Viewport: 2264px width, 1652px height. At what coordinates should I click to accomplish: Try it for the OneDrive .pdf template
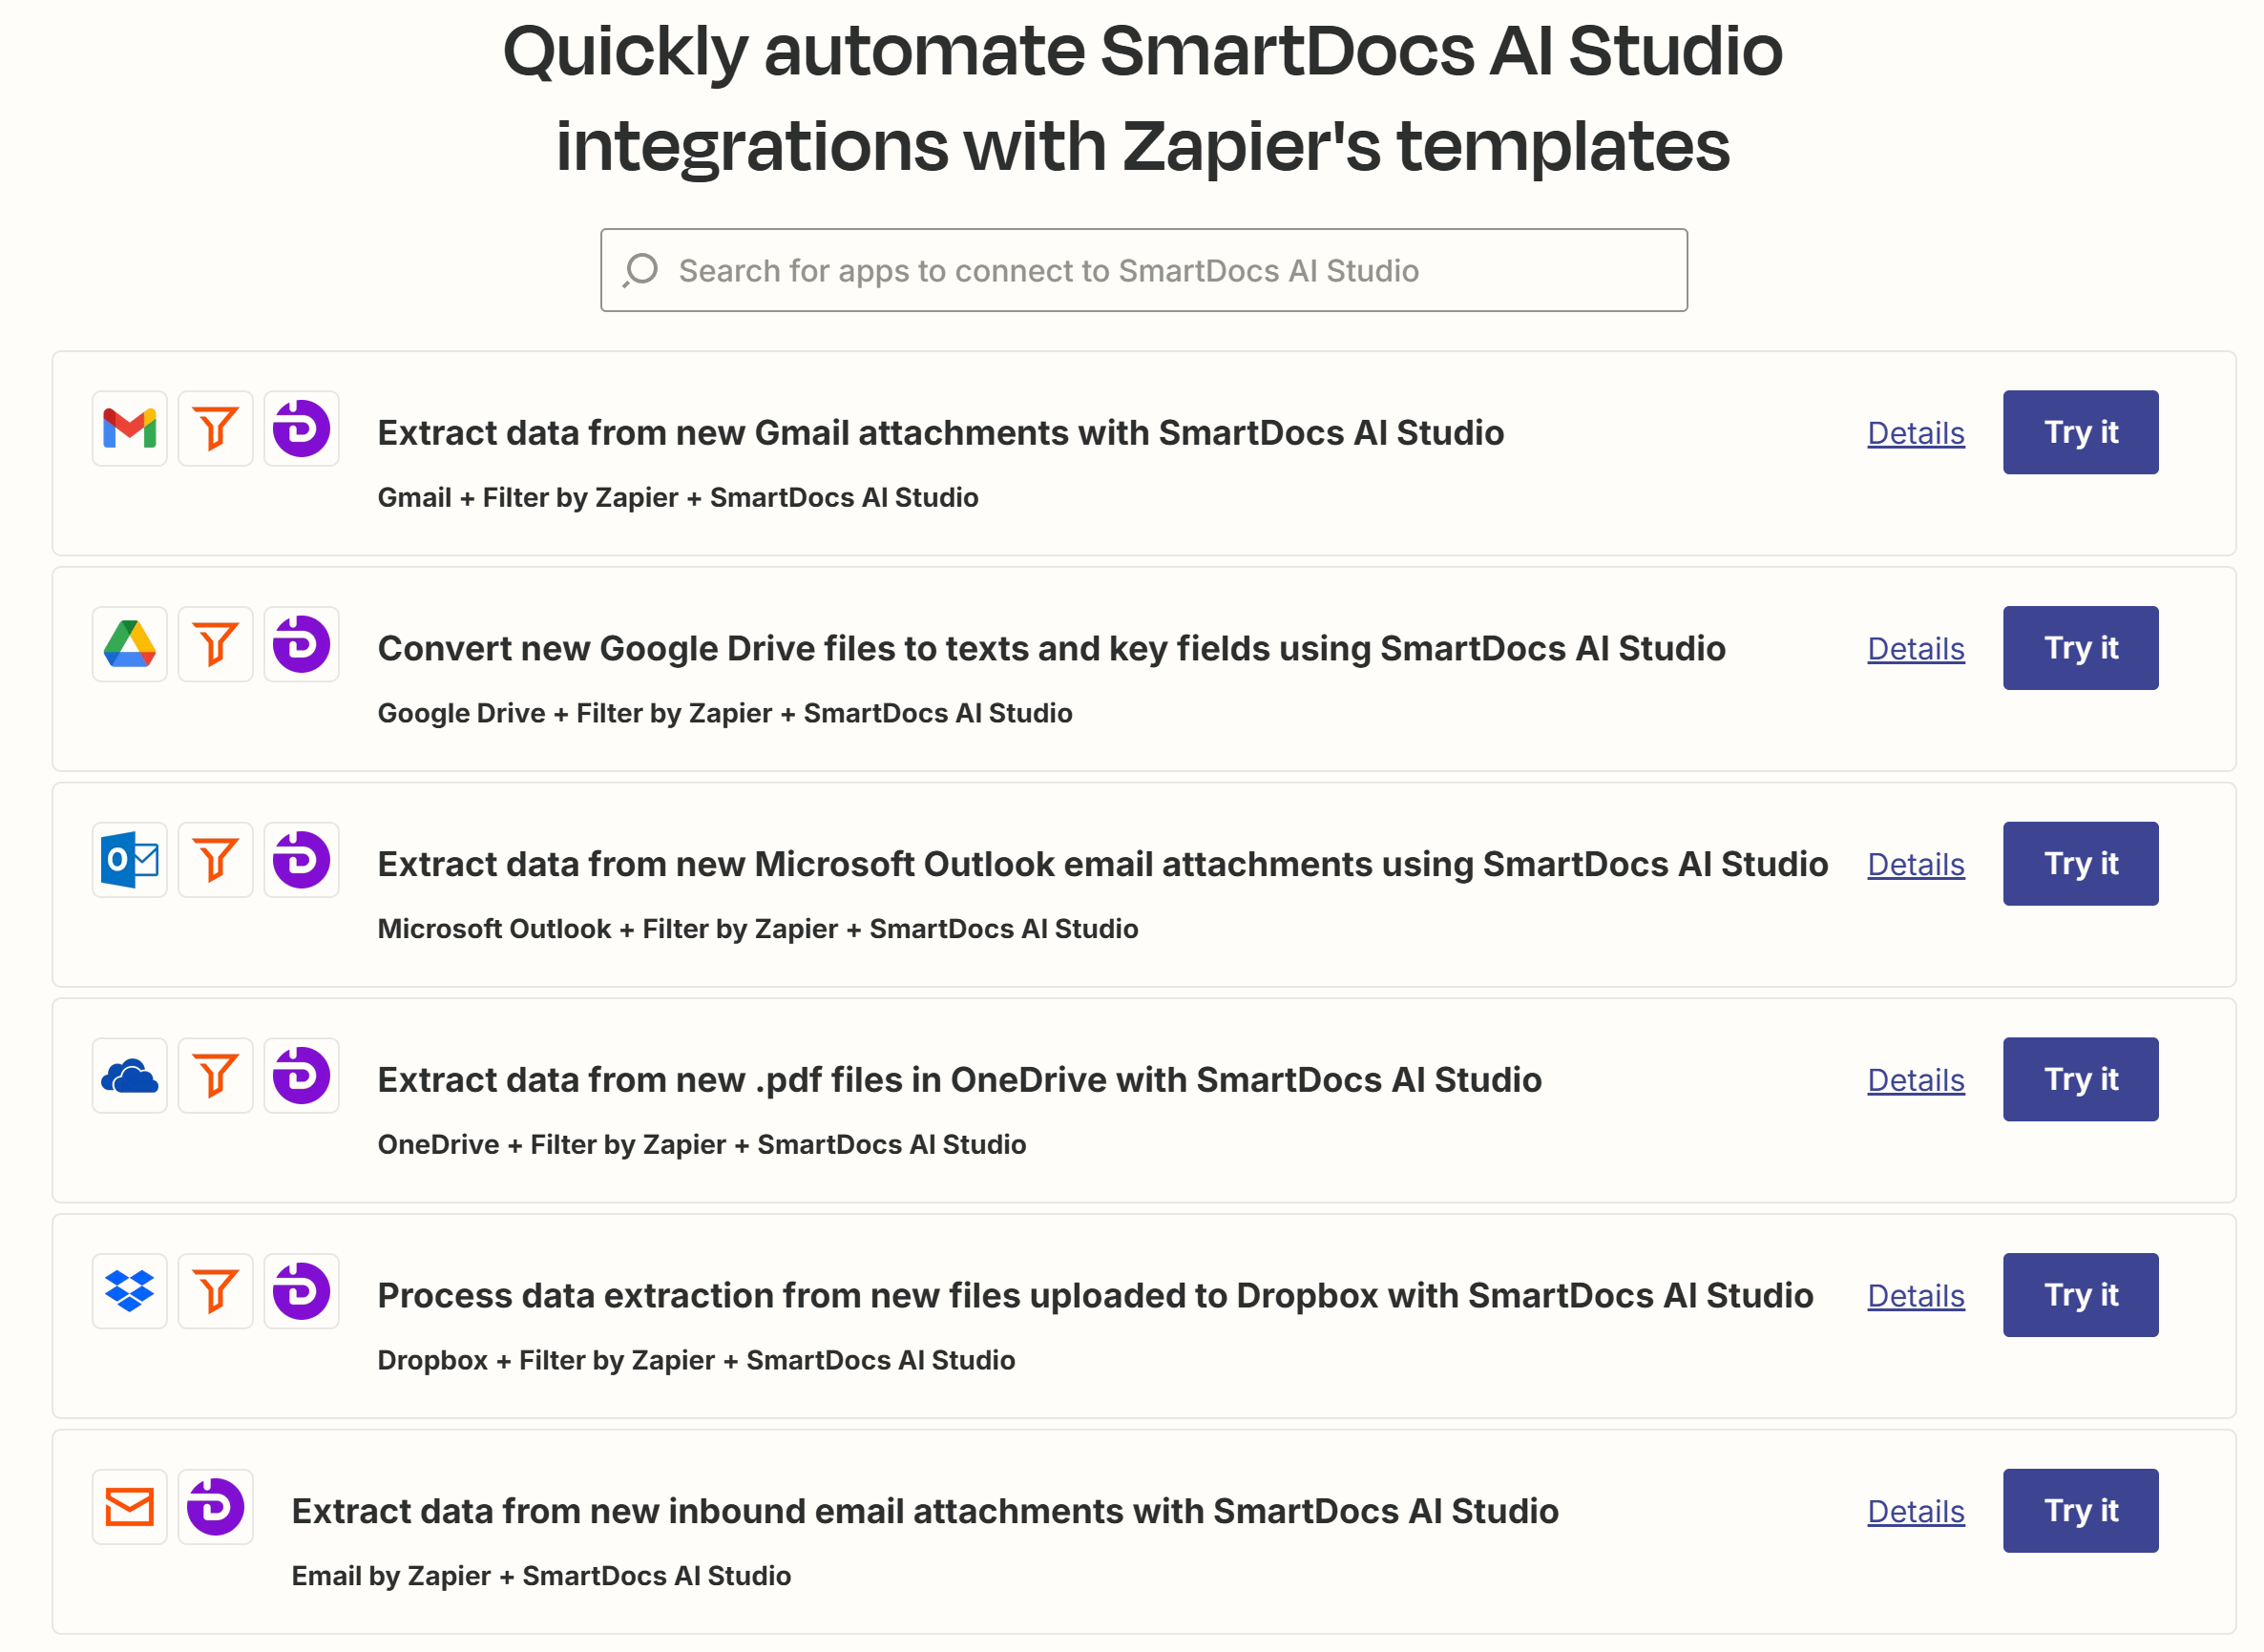coord(2083,1081)
